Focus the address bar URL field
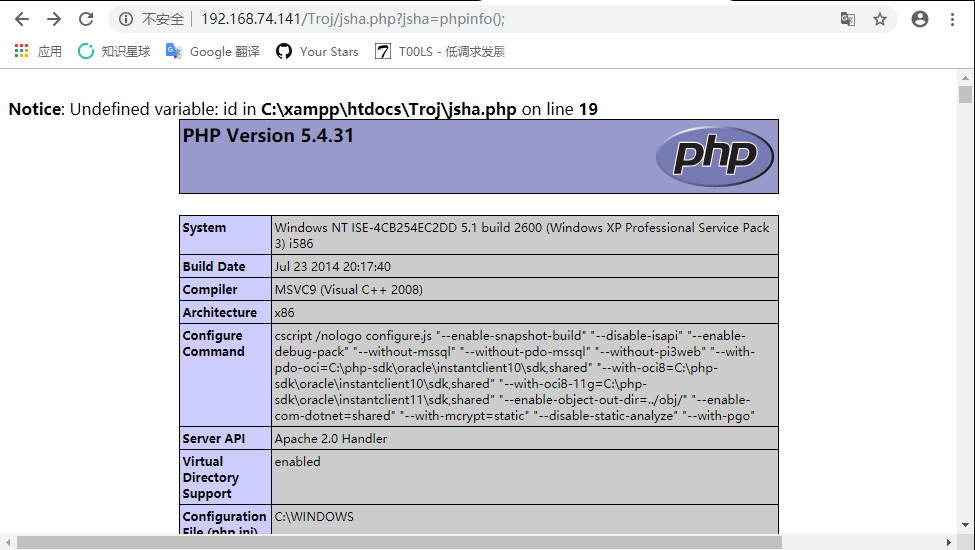975x550 pixels. click(500, 19)
